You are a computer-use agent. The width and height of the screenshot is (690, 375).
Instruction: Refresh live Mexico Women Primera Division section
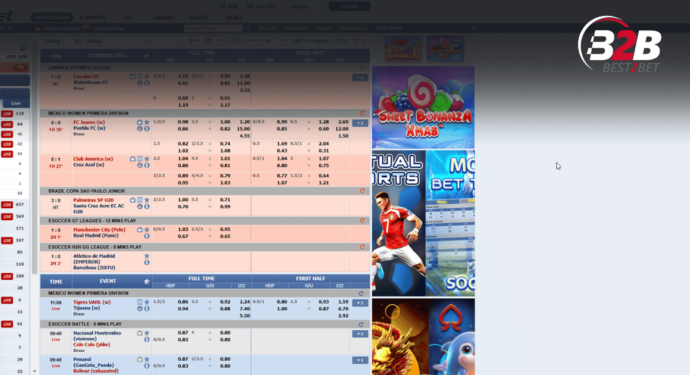pyautogui.click(x=362, y=113)
